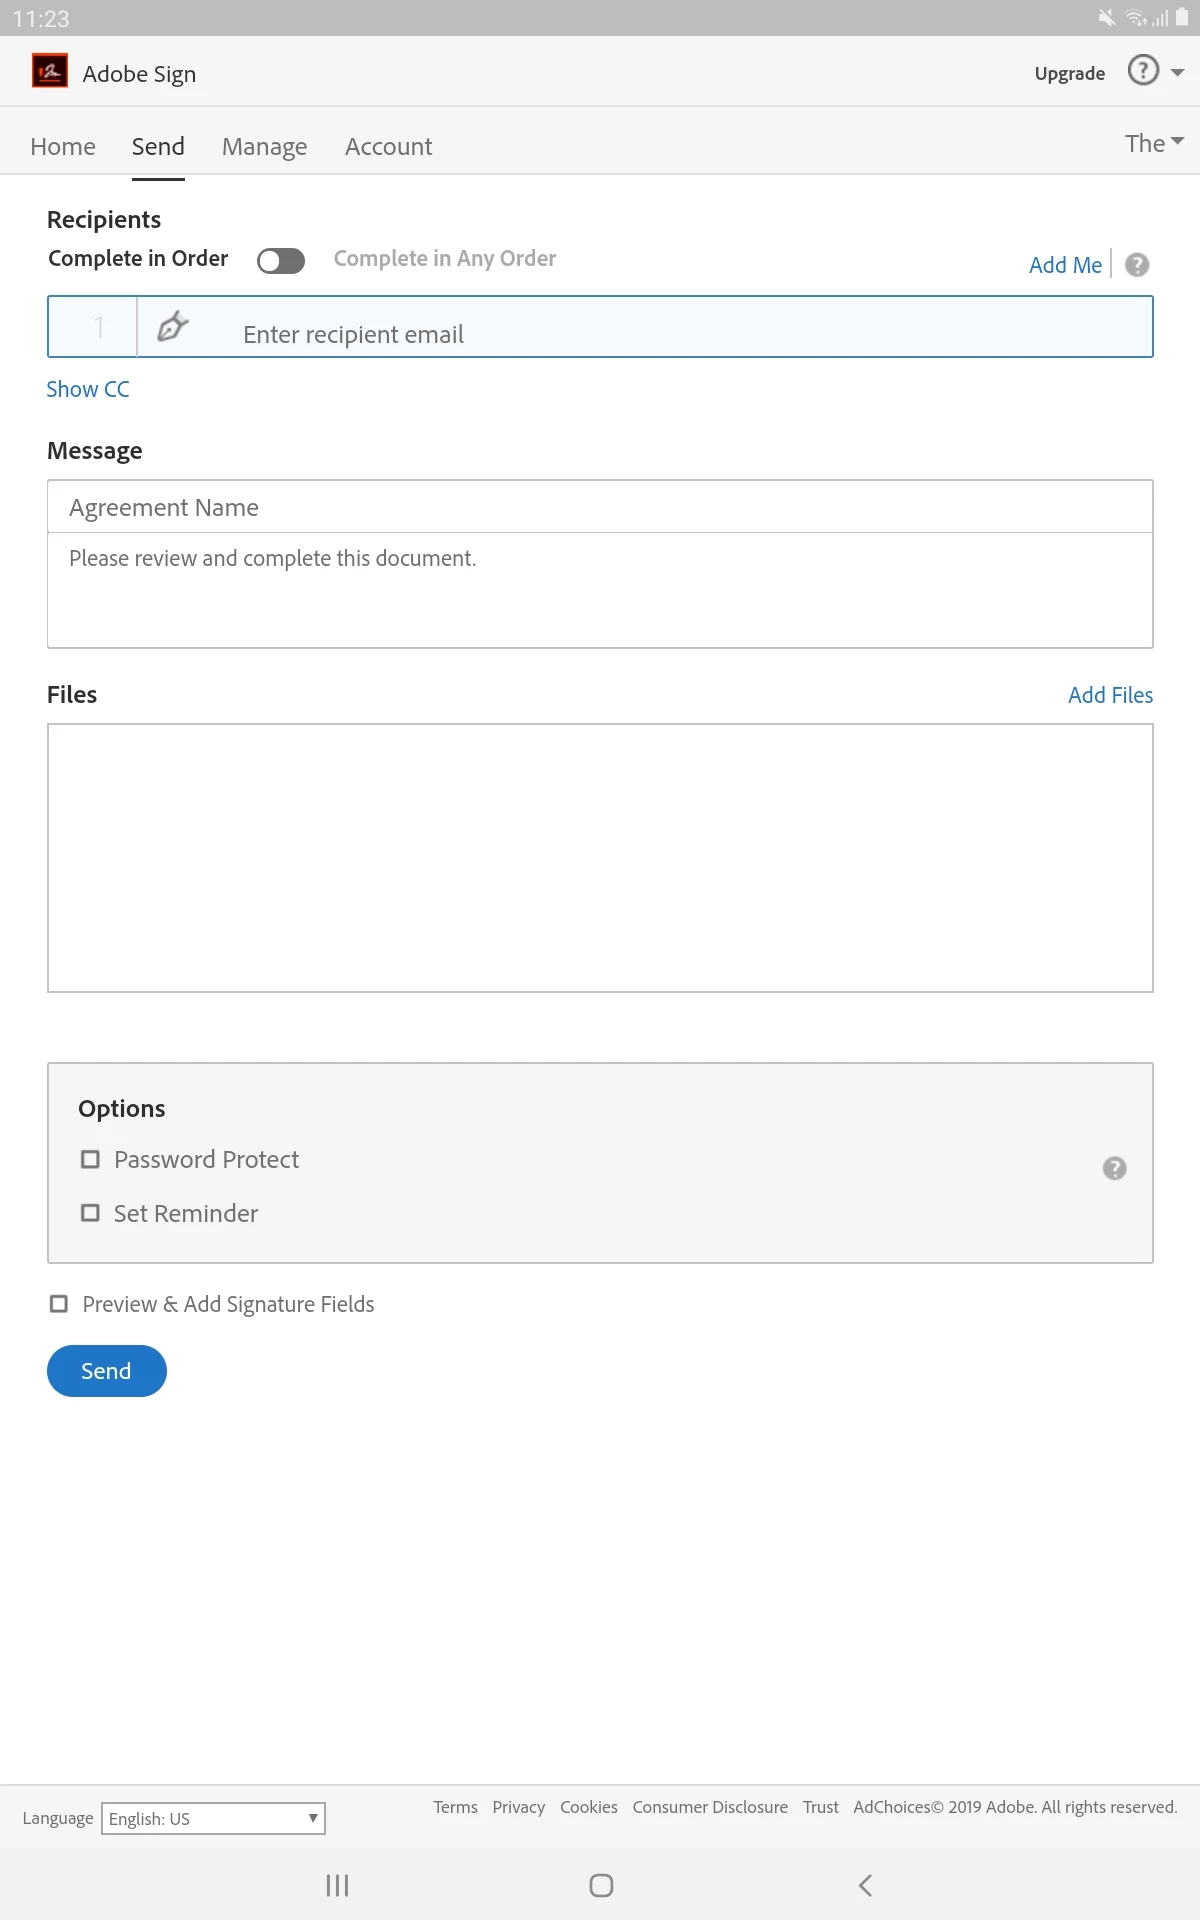Focus the Agreement Name field
Viewport: 1200px width, 1920px height.
point(600,507)
